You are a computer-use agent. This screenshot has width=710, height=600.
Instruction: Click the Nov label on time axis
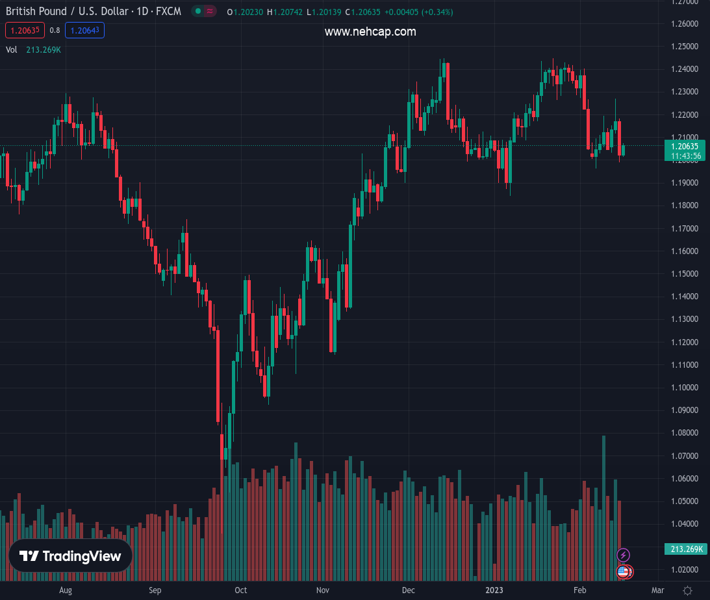(322, 590)
